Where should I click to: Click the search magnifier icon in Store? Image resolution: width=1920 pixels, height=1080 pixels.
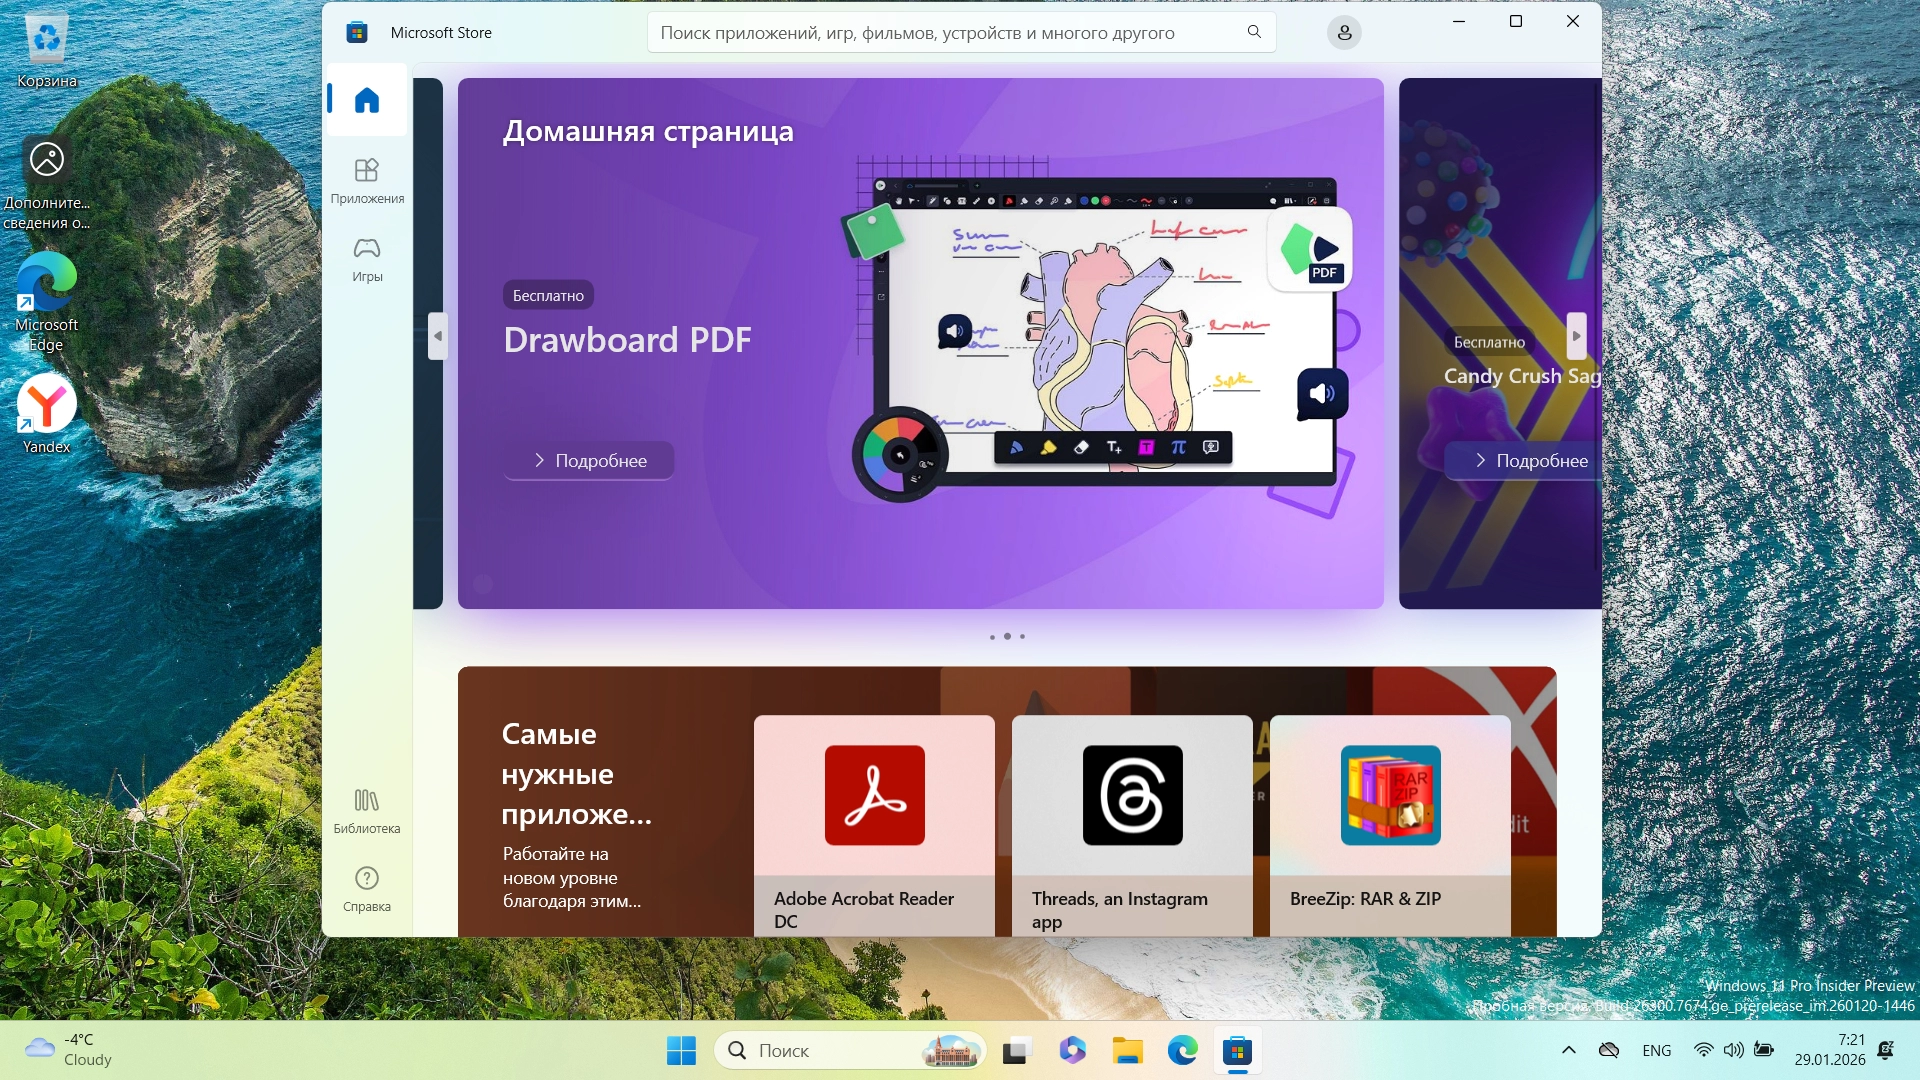[x=1254, y=32]
